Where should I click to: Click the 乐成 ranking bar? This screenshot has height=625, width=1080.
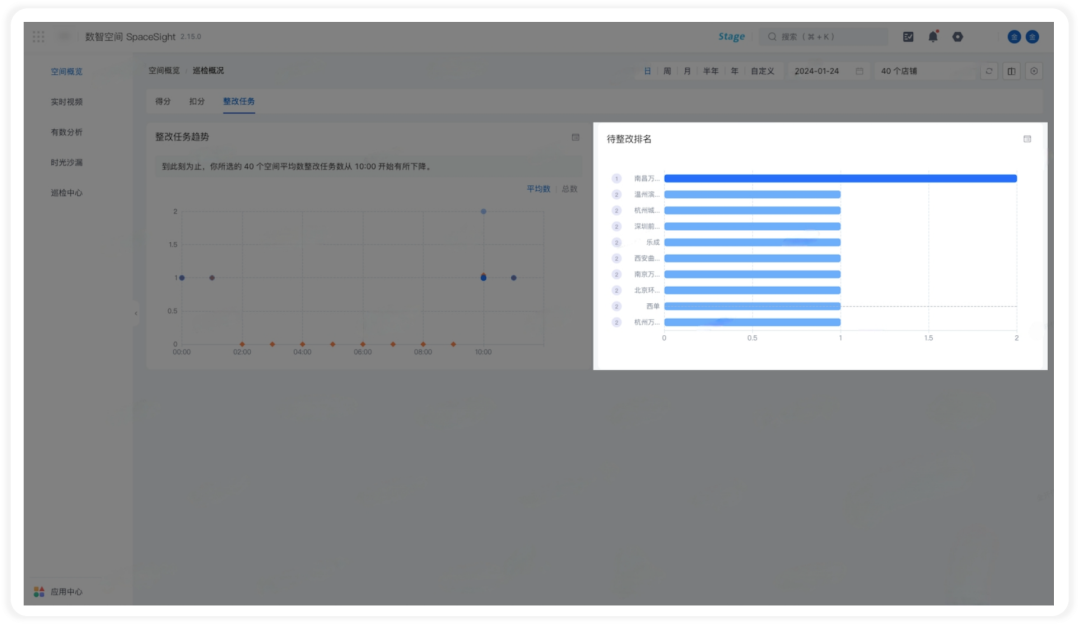pos(752,243)
